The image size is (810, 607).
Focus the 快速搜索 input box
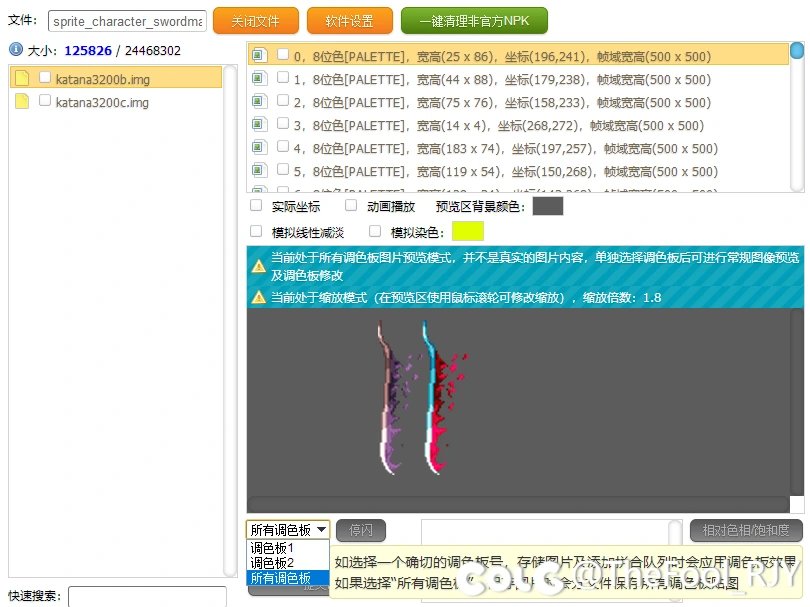click(147, 596)
